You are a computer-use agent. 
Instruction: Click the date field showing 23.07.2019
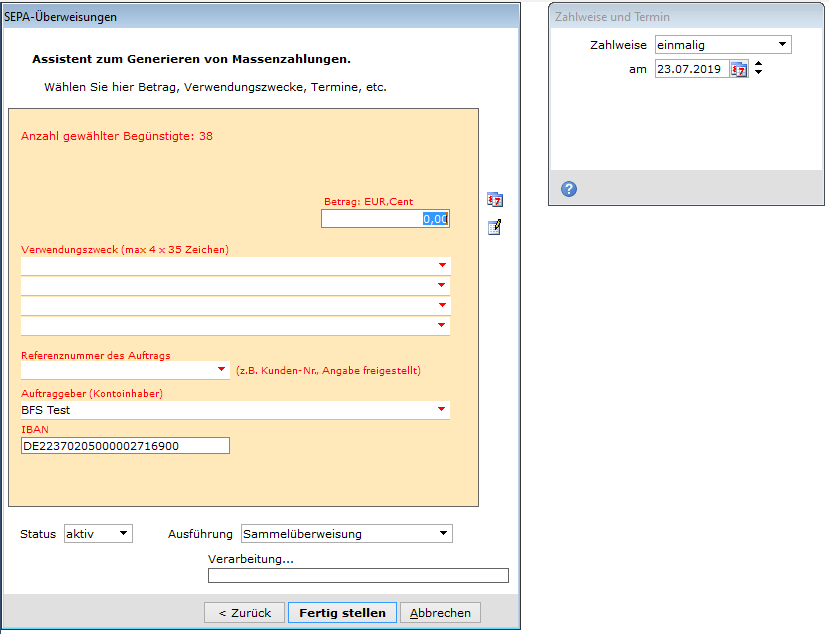tap(692, 69)
